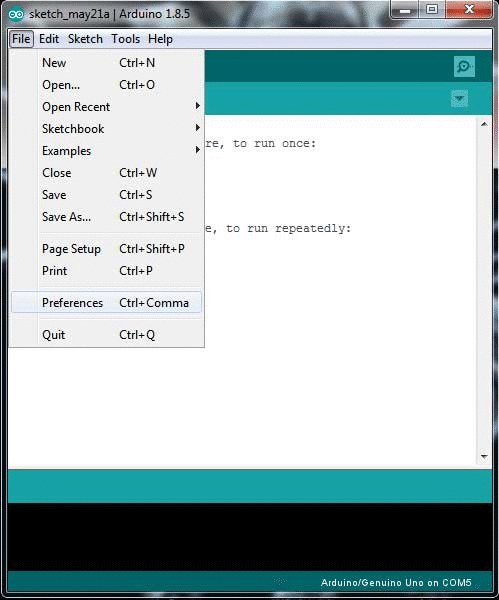This screenshot has height=600, width=499.
Task: Select Save menu entry
Action: pyautogui.click(x=107, y=195)
